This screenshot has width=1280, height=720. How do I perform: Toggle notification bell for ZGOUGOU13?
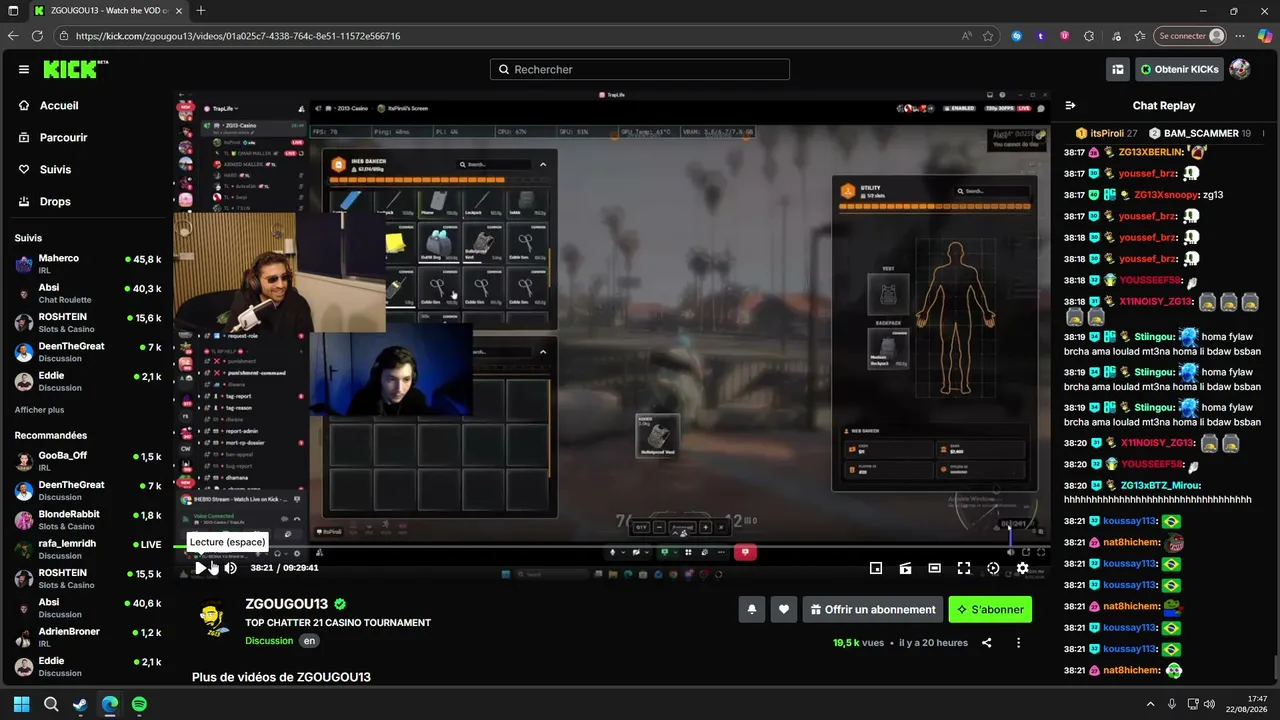coord(752,609)
